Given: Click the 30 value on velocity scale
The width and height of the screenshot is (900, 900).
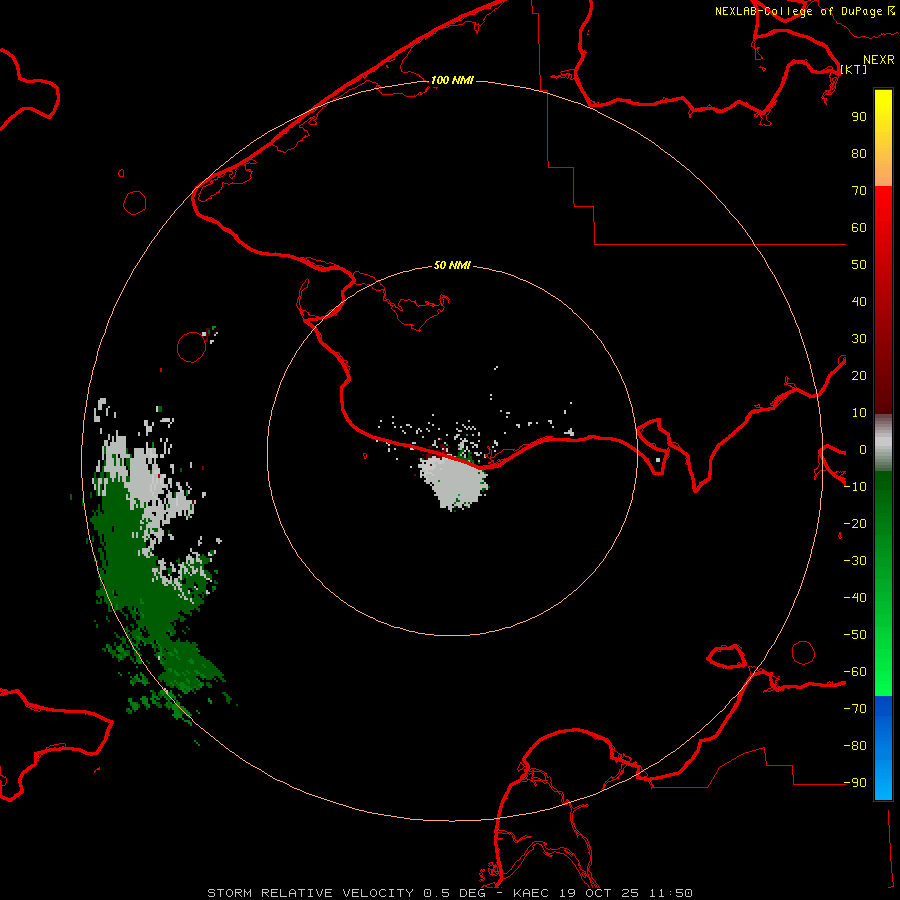Looking at the screenshot, I should pos(859,339).
